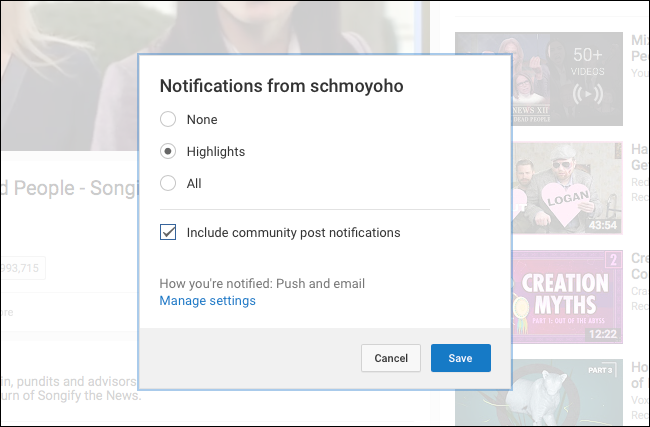Click the 43:54 duration badge
This screenshot has width=650, height=427.
[x=603, y=227]
